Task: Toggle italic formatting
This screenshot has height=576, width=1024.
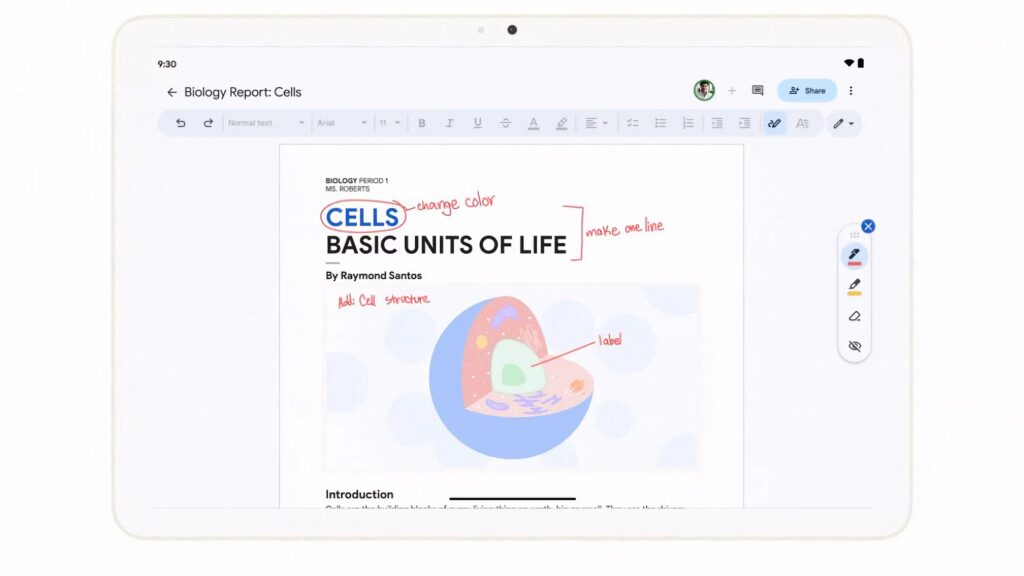Action: 449,123
